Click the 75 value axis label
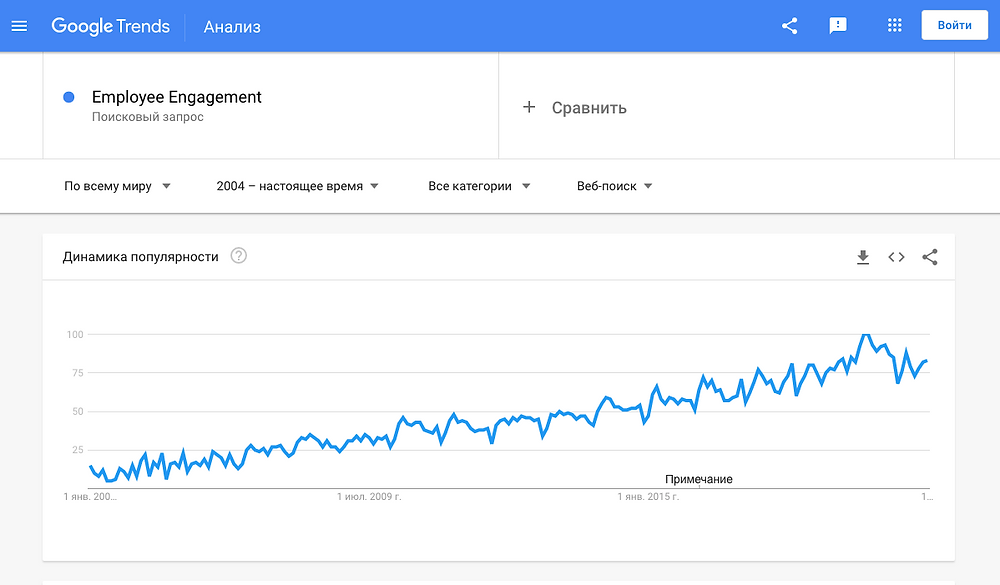The height and width of the screenshot is (585, 1000). 78,373
